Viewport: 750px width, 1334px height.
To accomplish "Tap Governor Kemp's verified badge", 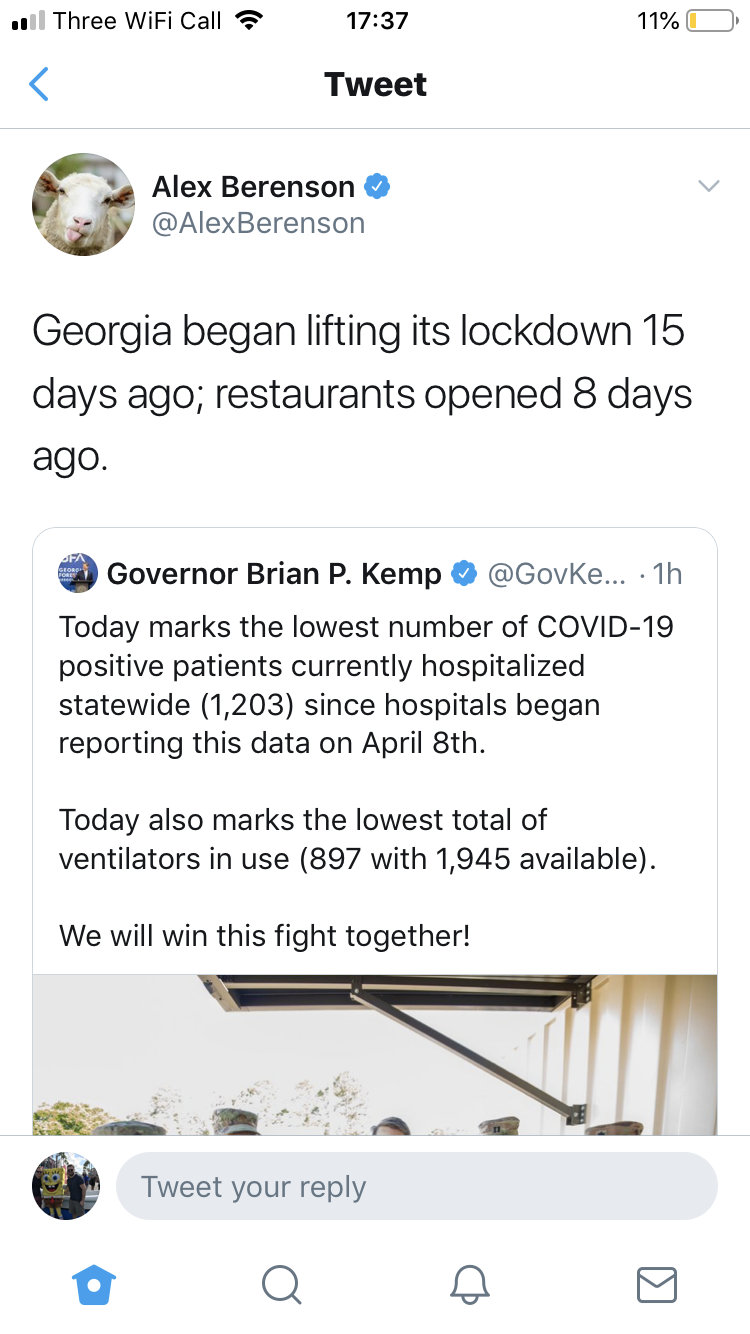I will (463, 573).
